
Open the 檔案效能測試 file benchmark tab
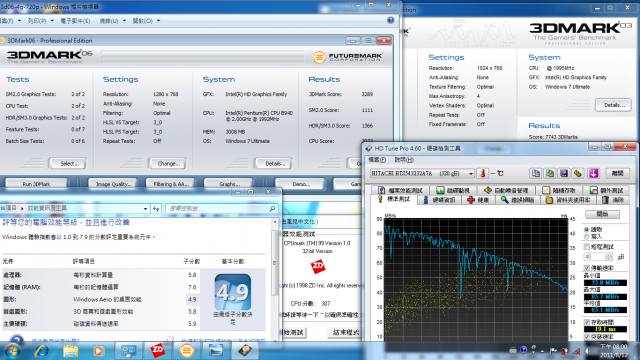(400, 190)
